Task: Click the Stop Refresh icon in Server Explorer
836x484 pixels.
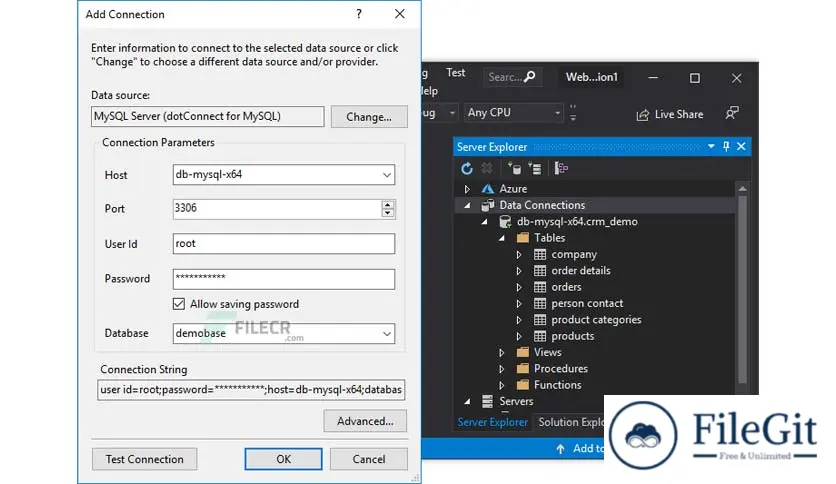Action: click(487, 168)
